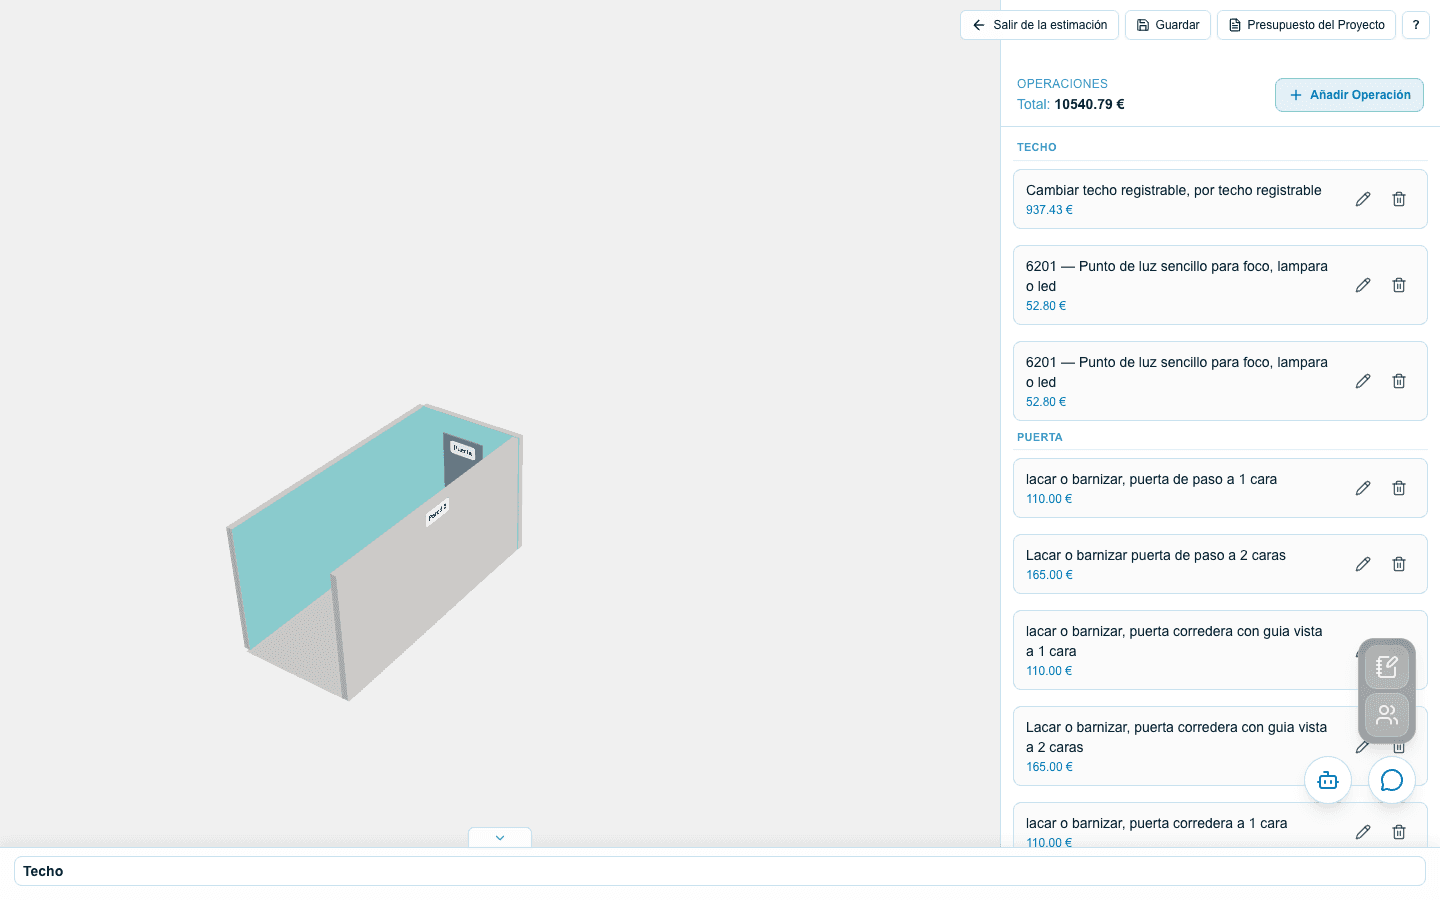This screenshot has height=900, width=1440.
Task: Collapse the viewer with the bottom chevron
Action: [x=500, y=838]
